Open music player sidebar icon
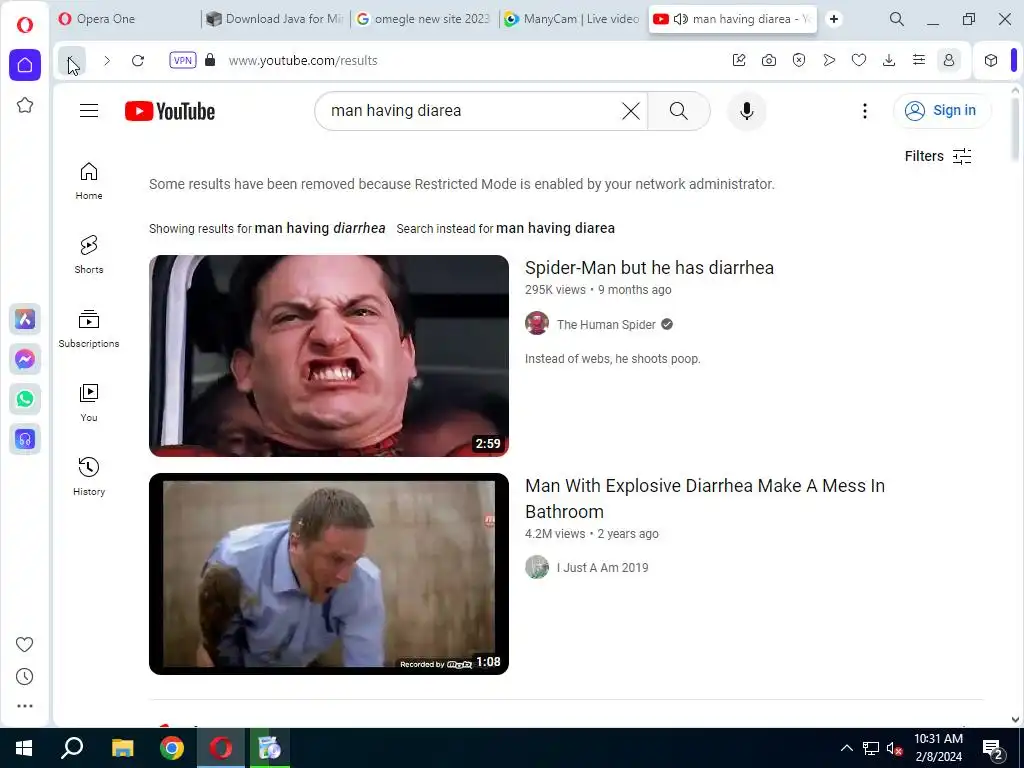The height and width of the screenshot is (768, 1024). tap(25, 439)
